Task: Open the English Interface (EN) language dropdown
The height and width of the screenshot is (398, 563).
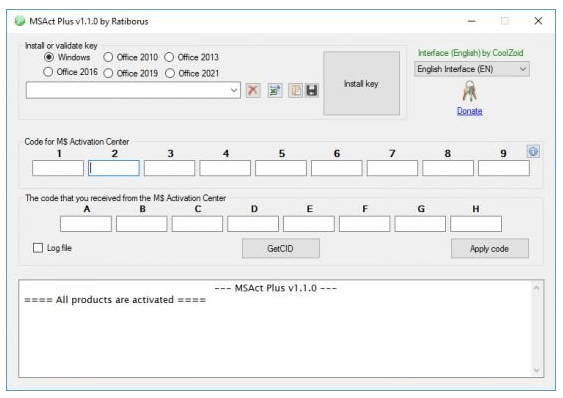Action: tap(471, 69)
